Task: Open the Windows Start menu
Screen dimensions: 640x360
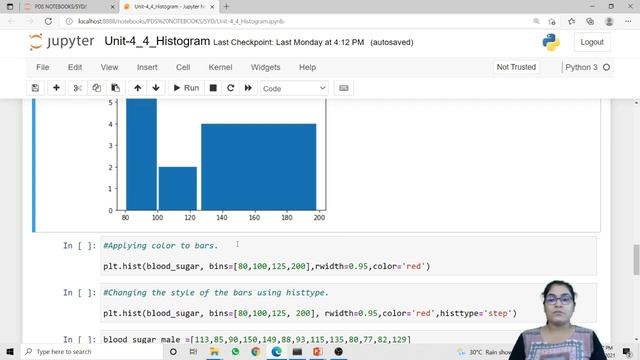Action: tap(10, 351)
